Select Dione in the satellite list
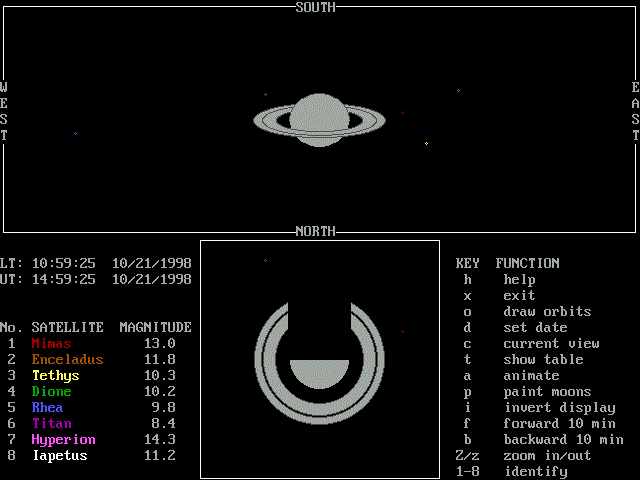The width and height of the screenshot is (640, 480). click(x=51, y=391)
